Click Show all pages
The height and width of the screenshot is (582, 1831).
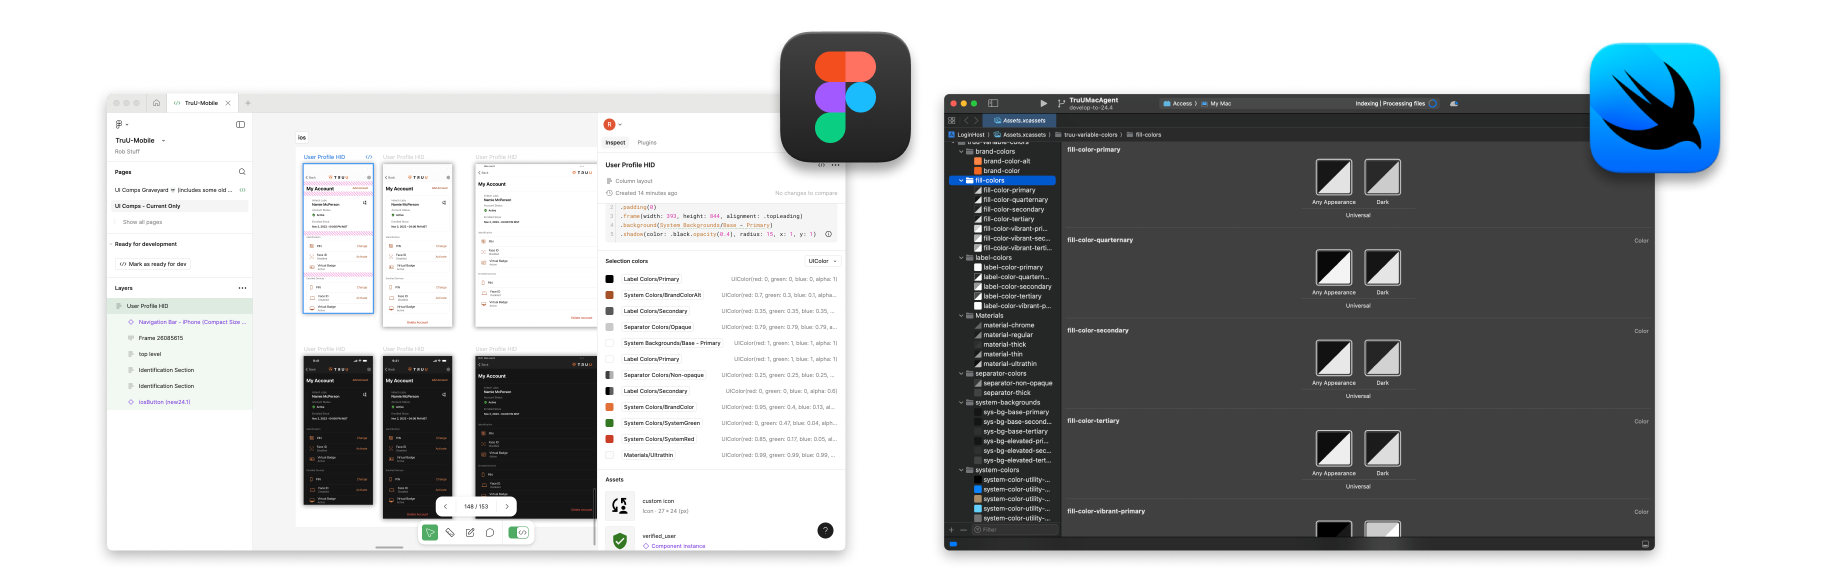coord(142,222)
